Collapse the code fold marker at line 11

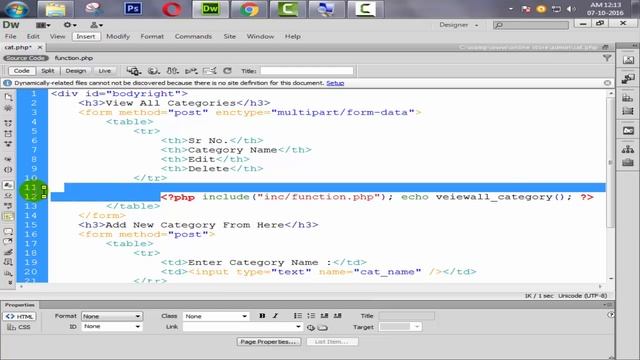(44, 187)
